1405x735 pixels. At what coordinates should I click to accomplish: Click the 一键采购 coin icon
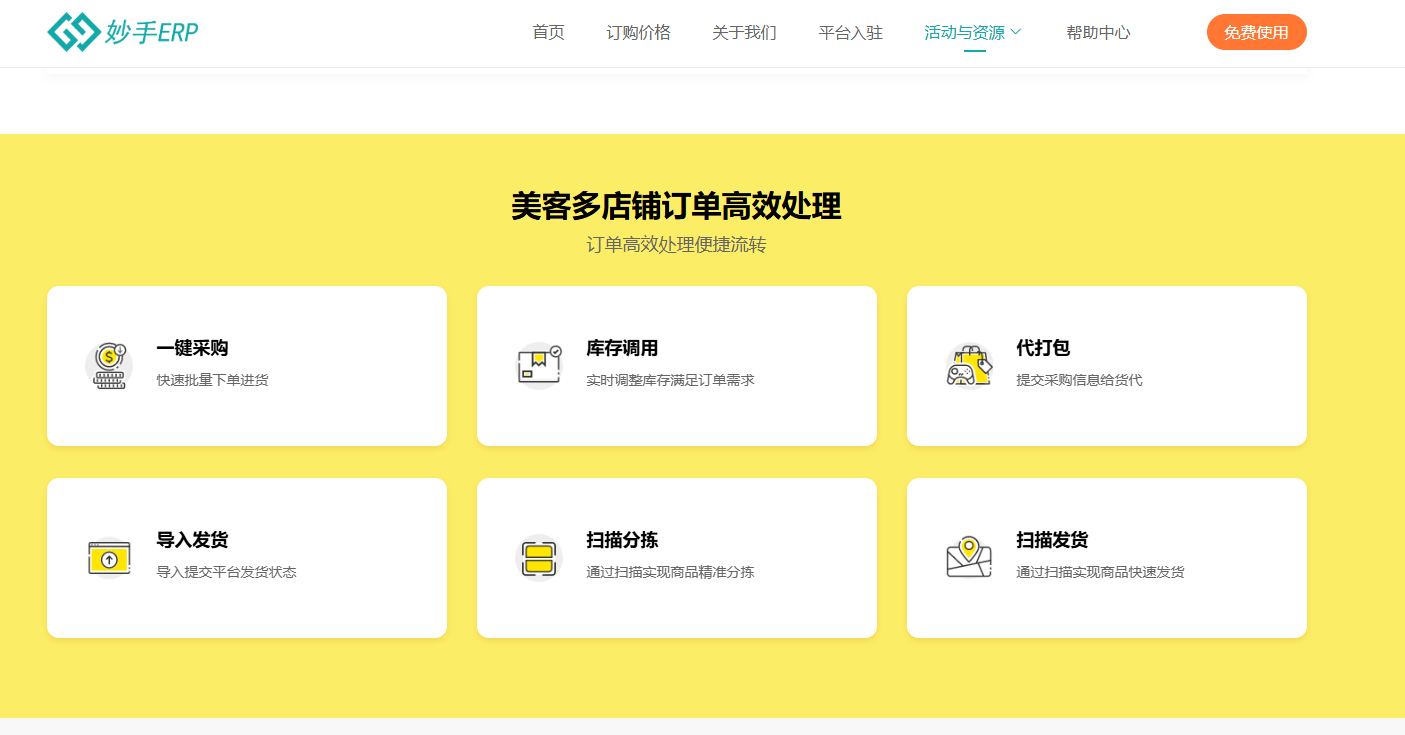click(109, 365)
